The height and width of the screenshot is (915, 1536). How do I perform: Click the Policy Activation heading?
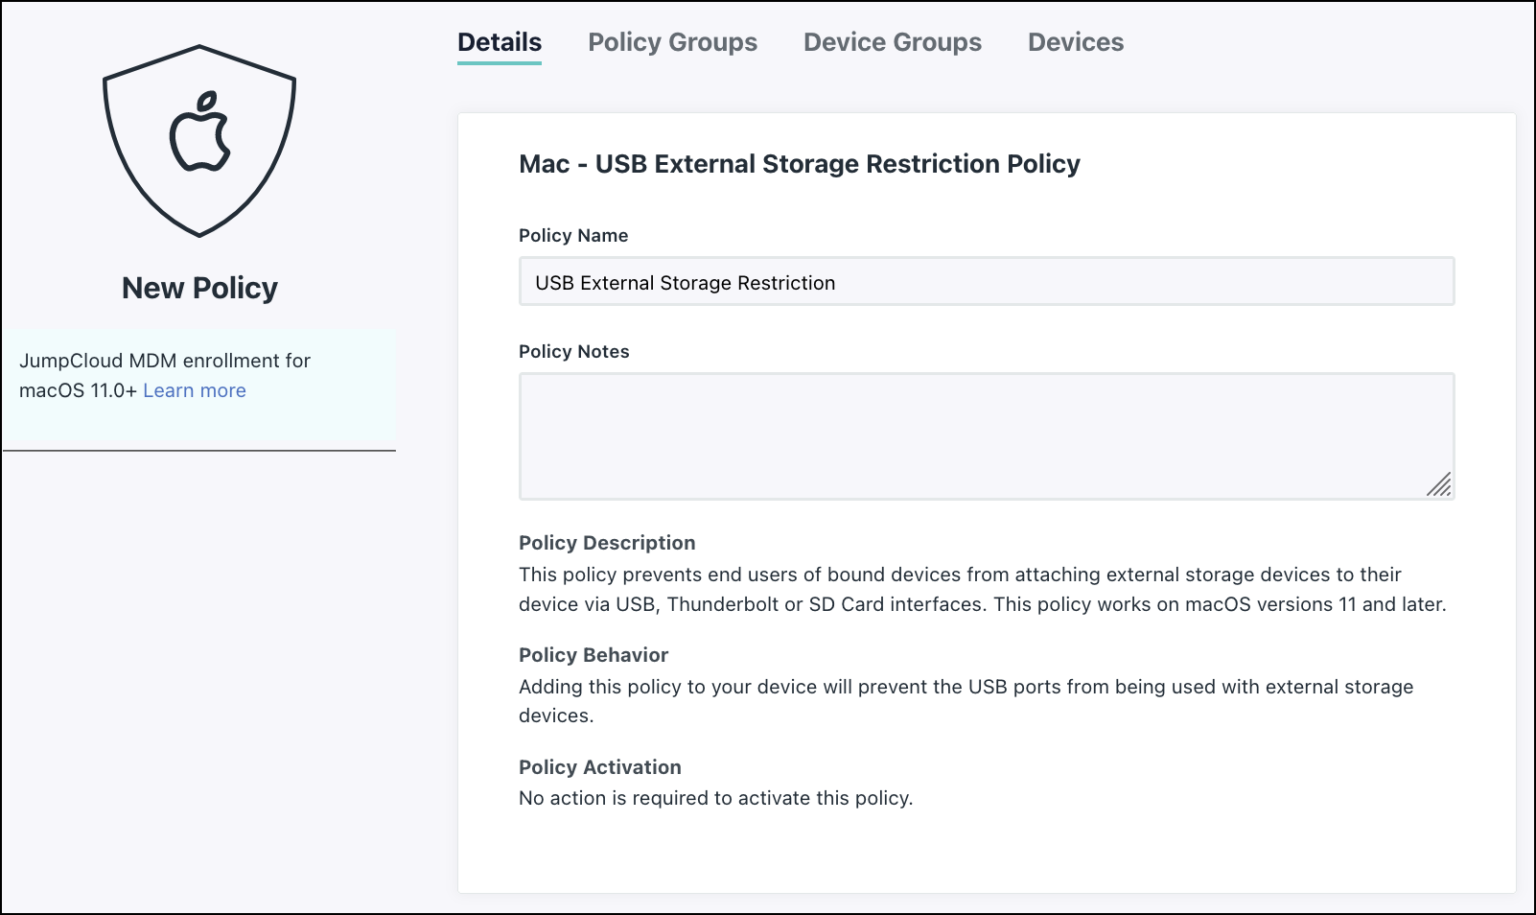click(599, 767)
